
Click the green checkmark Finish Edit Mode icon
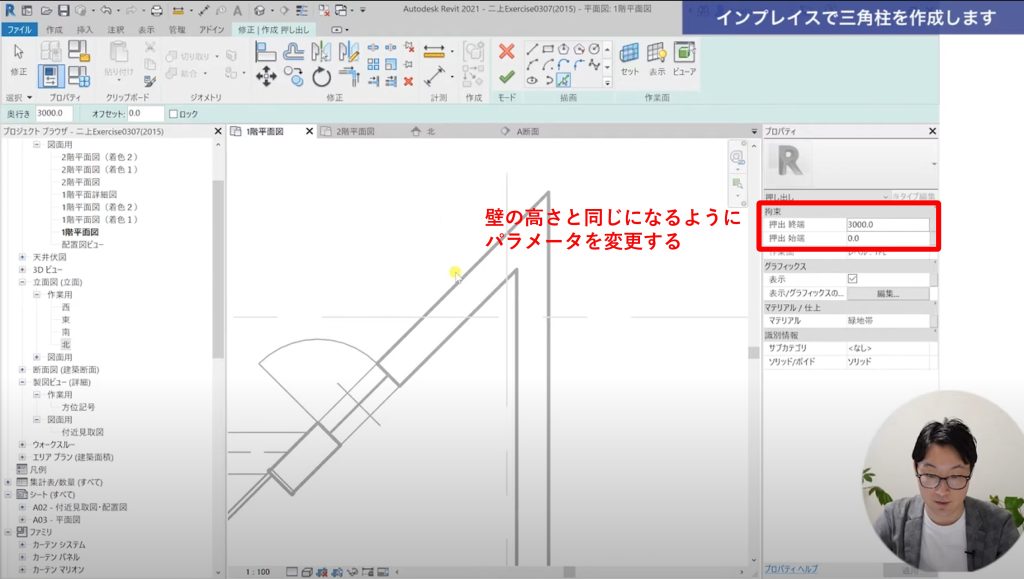point(507,77)
